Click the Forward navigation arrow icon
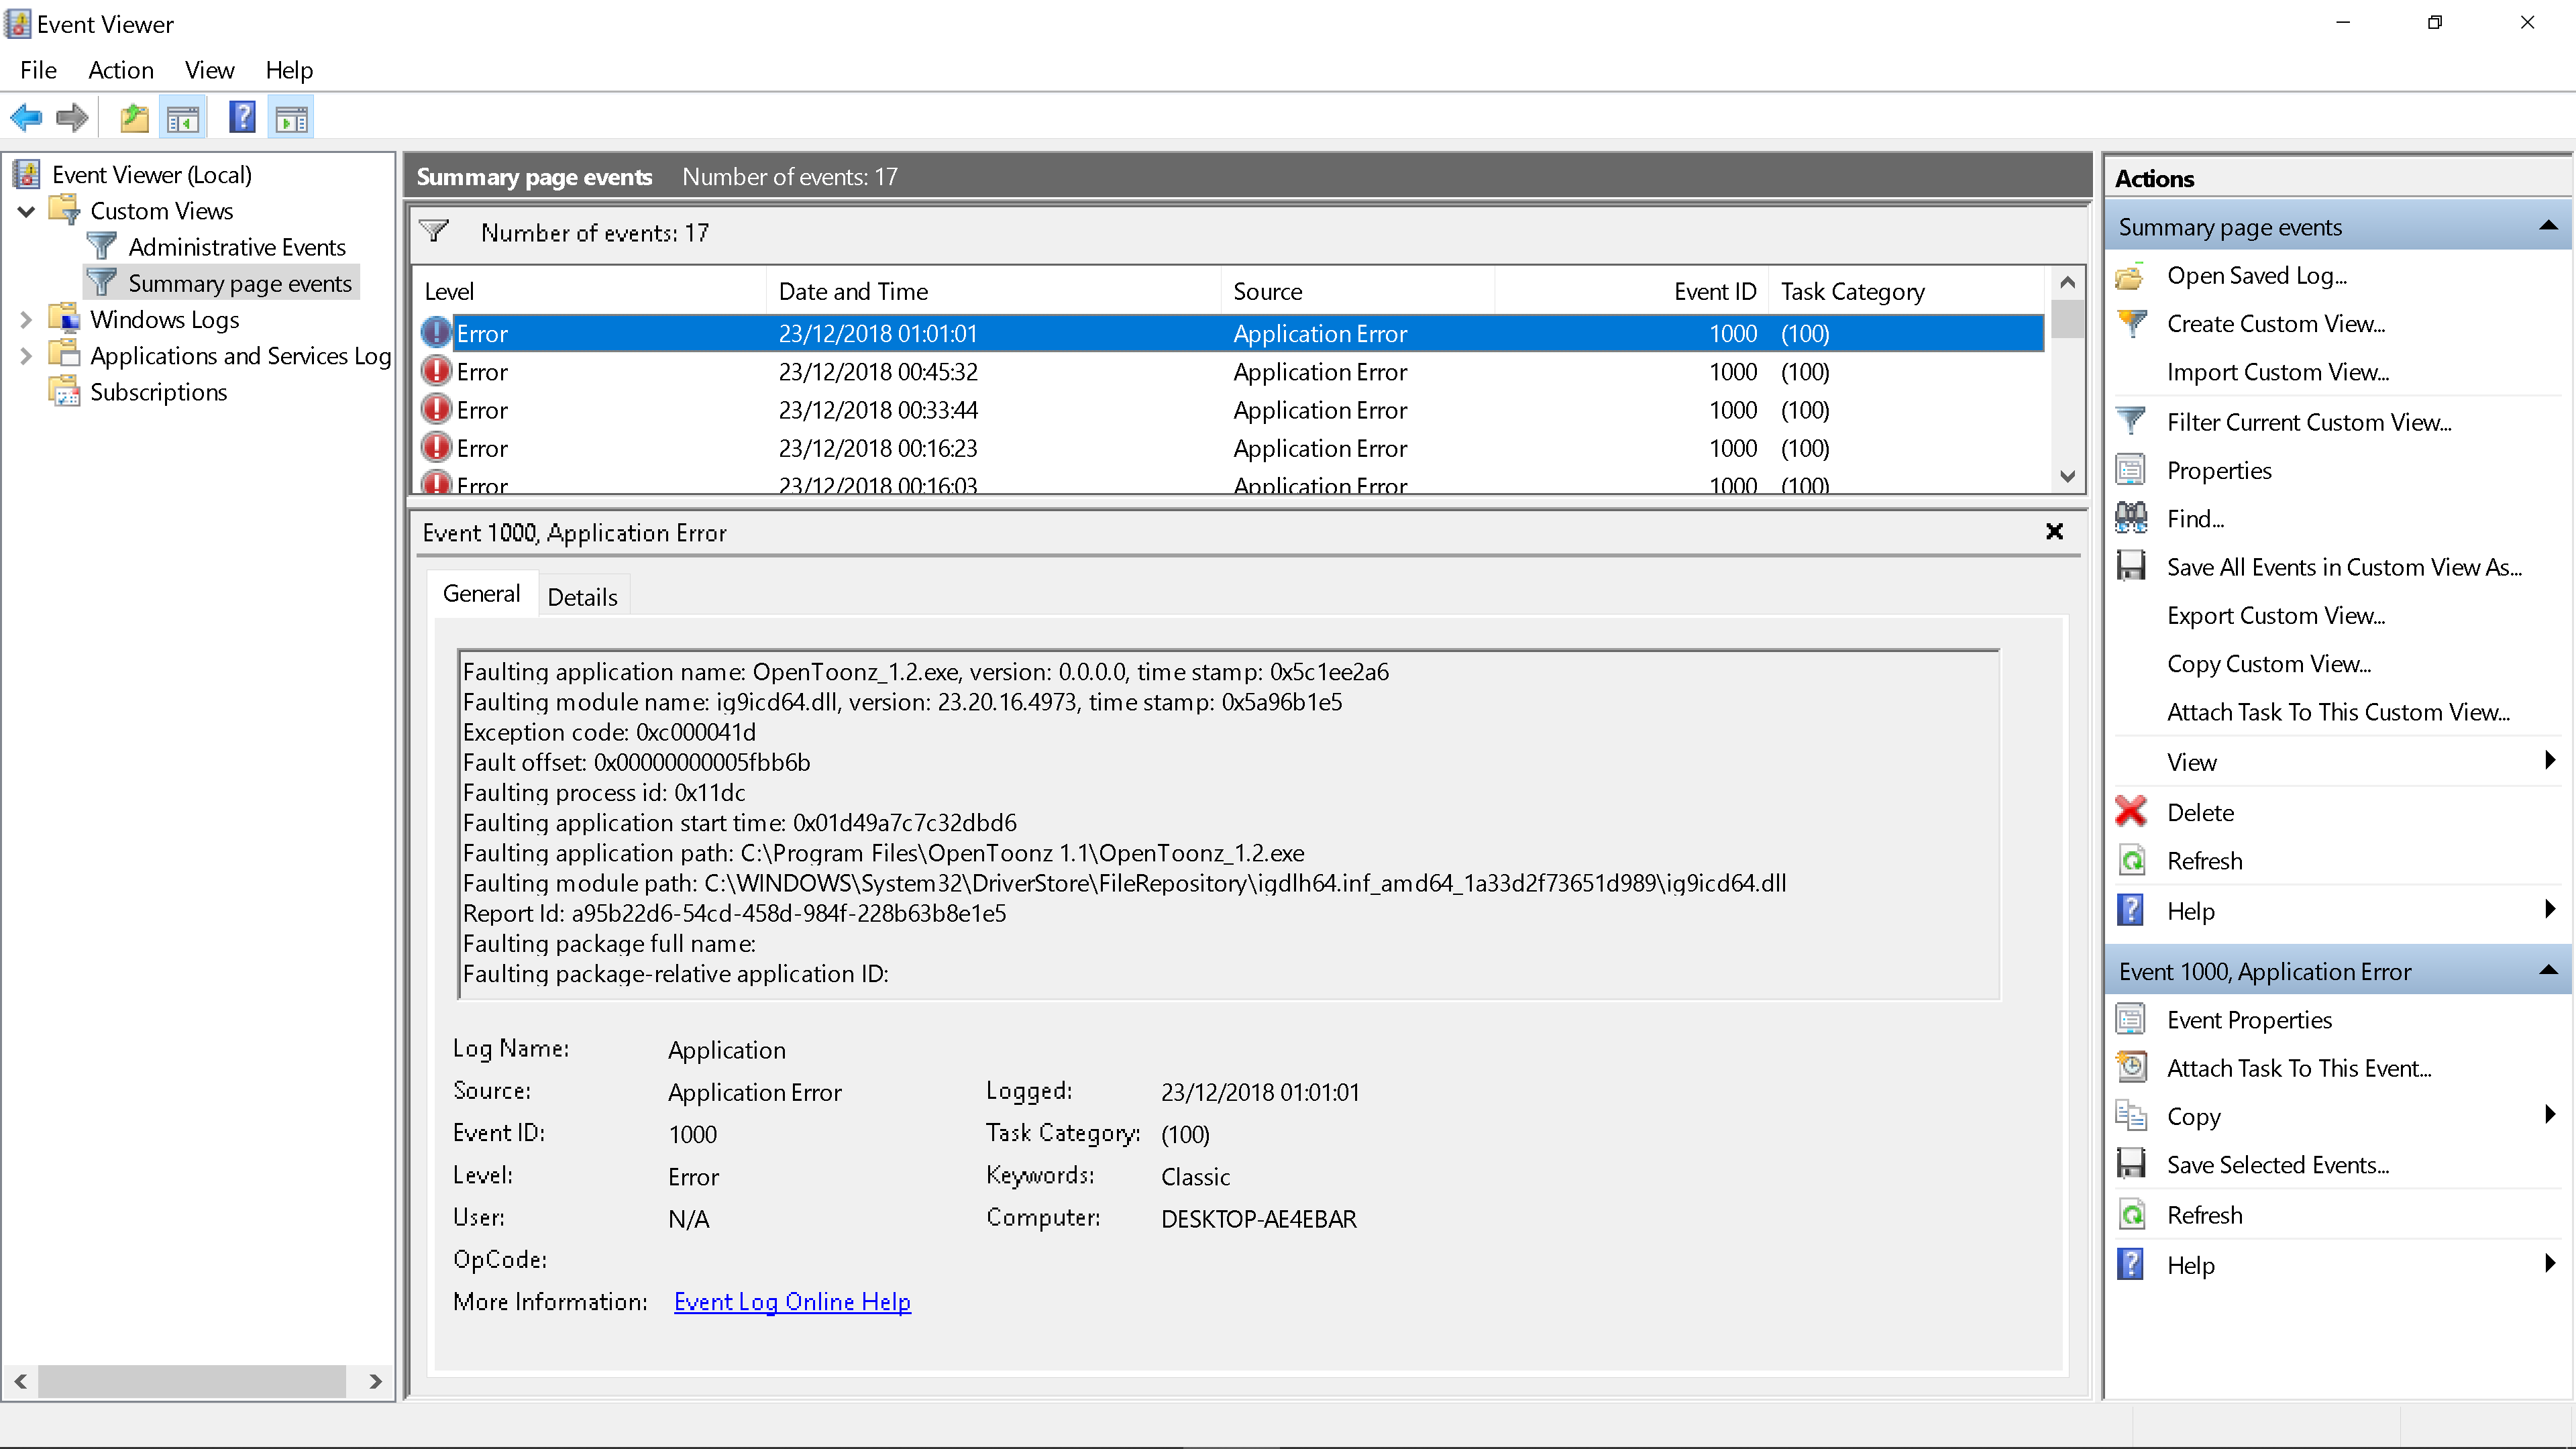2576x1449 pixels. [x=71, y=117]
